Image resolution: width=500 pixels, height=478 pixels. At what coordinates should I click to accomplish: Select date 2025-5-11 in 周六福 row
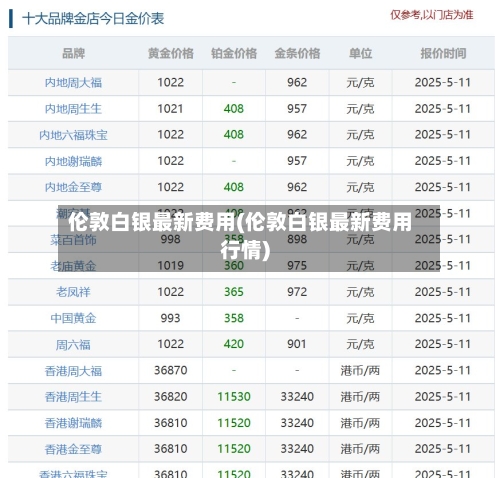point(443,344)
